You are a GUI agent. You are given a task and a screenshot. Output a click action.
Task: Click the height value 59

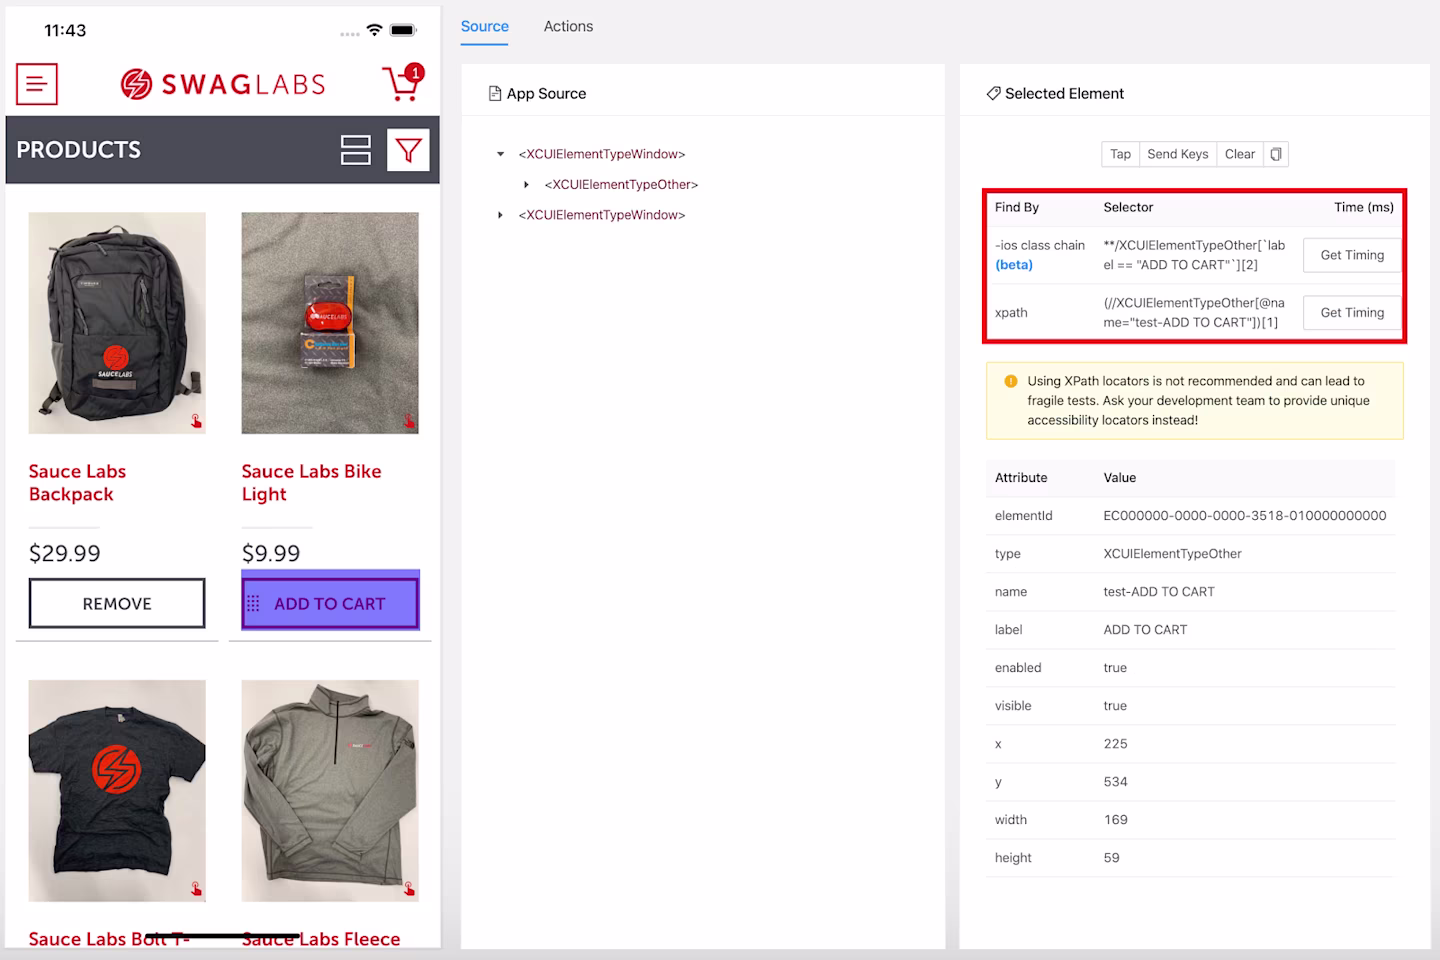tap(1111, 858)
